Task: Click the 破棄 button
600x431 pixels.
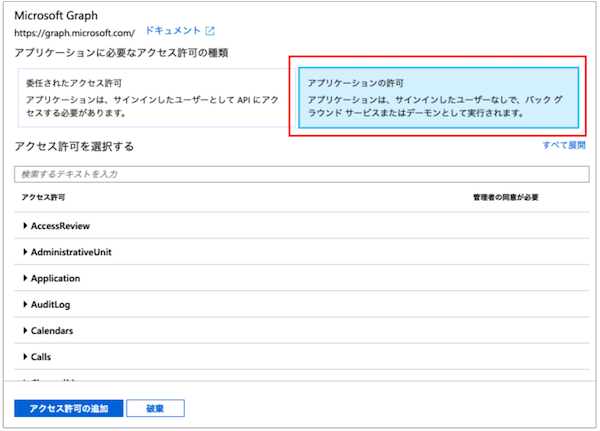Action: (155, 408)
